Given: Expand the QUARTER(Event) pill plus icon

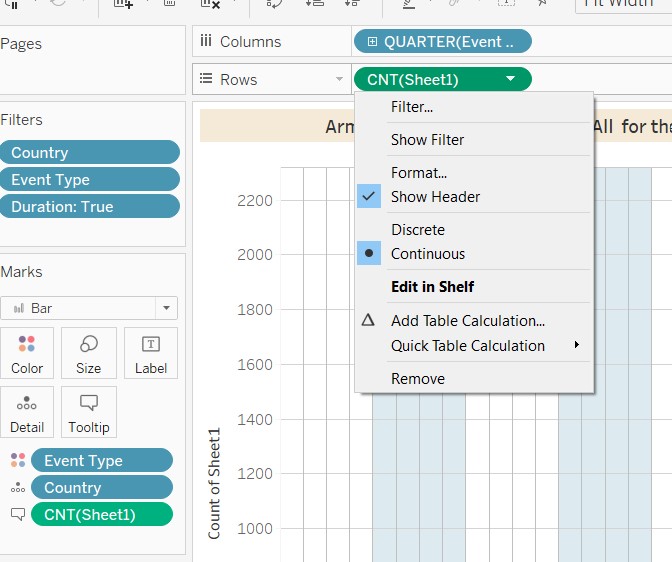Looking at the screenshot, I should [372, 42].
